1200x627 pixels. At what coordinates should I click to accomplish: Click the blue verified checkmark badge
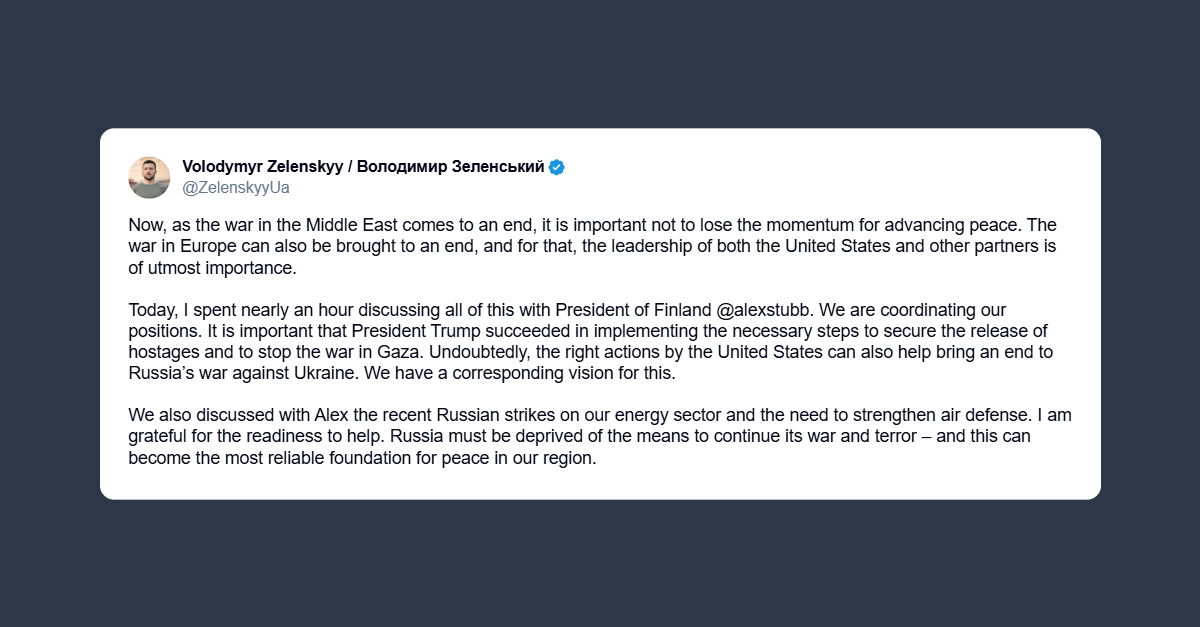pos(557,167)
